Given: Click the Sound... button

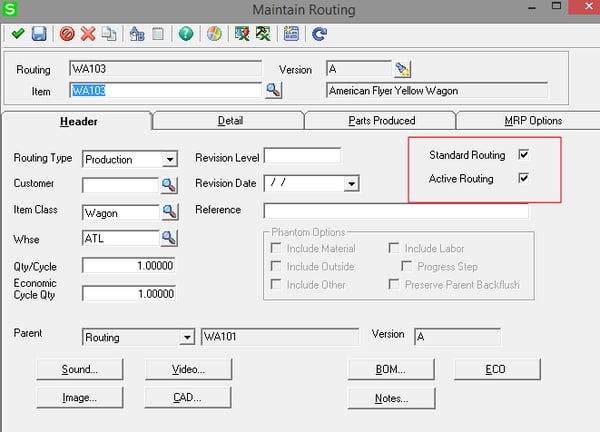Looking at the screenshot, I should [80, 369].
